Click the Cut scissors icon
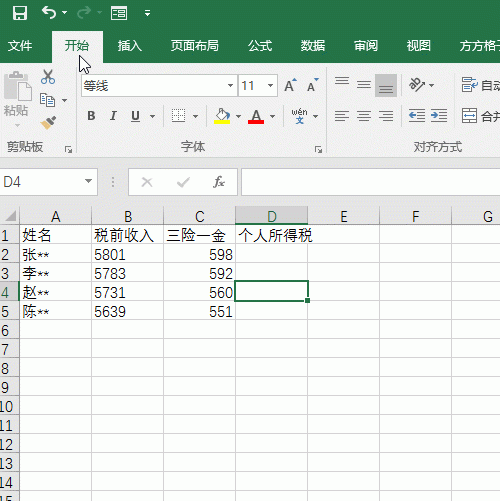The image size is (500, 501). click(x=48, y=77)
